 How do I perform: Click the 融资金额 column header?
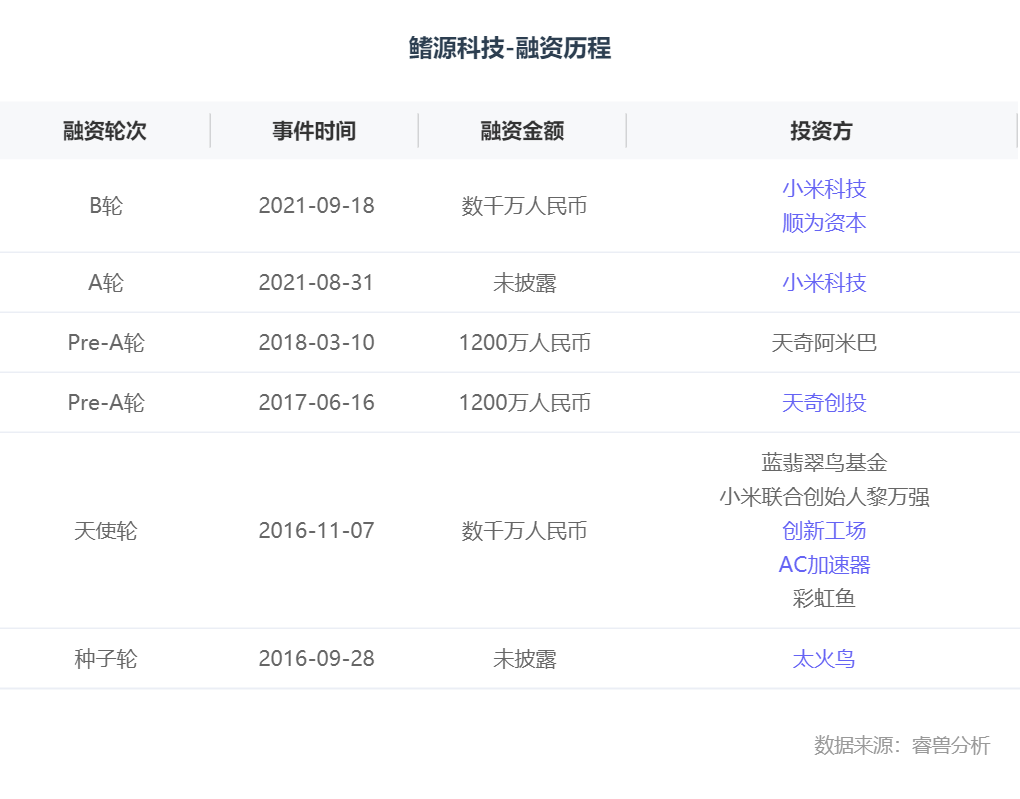click(x=522, y=131)
